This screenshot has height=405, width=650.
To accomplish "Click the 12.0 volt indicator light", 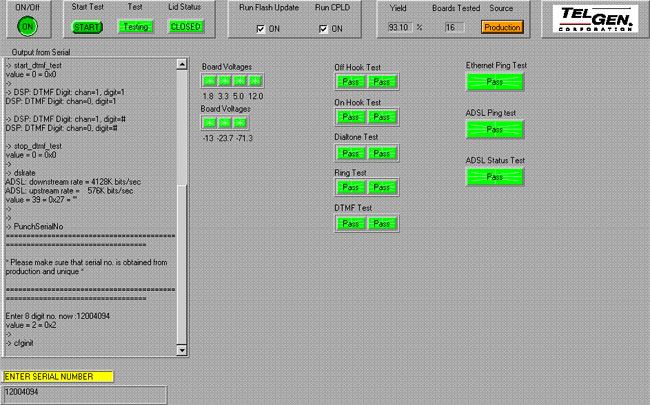I will click(255, 81).
